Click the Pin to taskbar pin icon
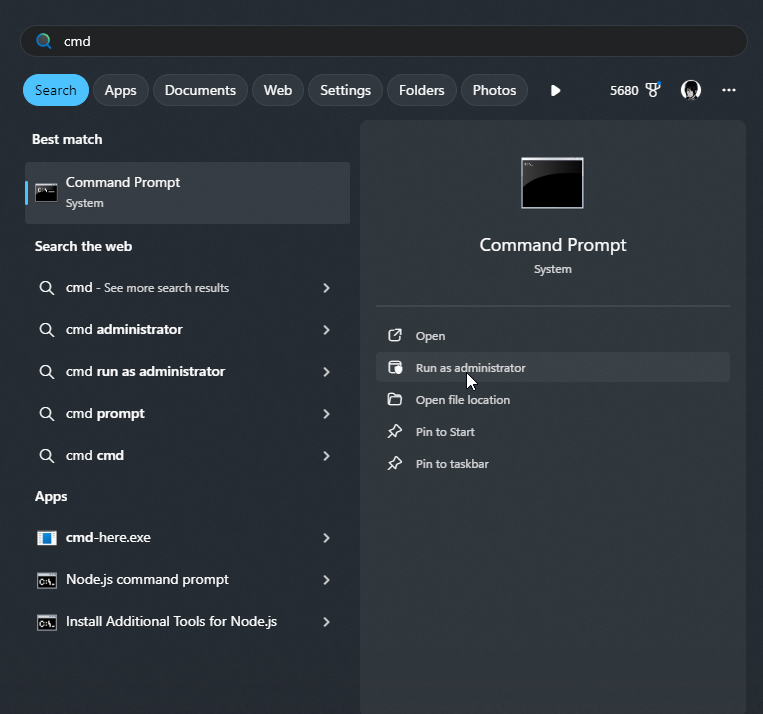Image resolution: width=763 pixels, height=714 pixels. click(395, 463)
